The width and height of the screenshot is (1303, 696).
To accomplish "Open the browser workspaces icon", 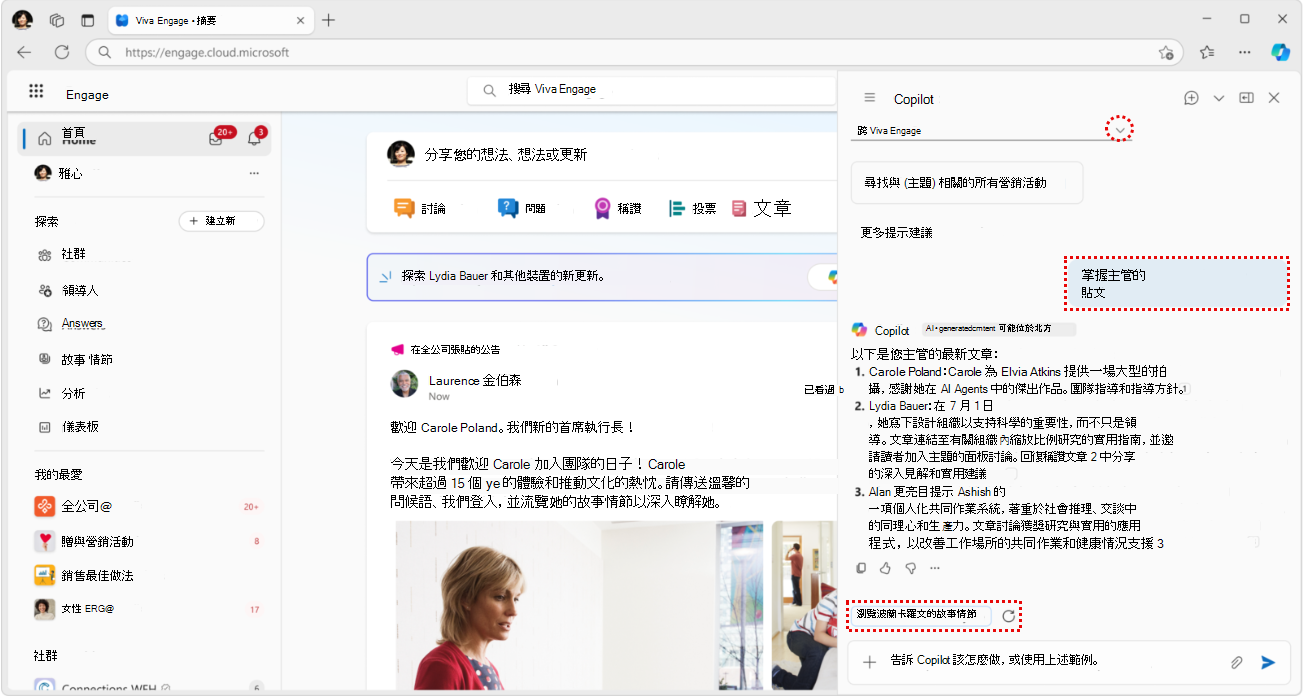I will pyautogui.click(x=57, y=20).
